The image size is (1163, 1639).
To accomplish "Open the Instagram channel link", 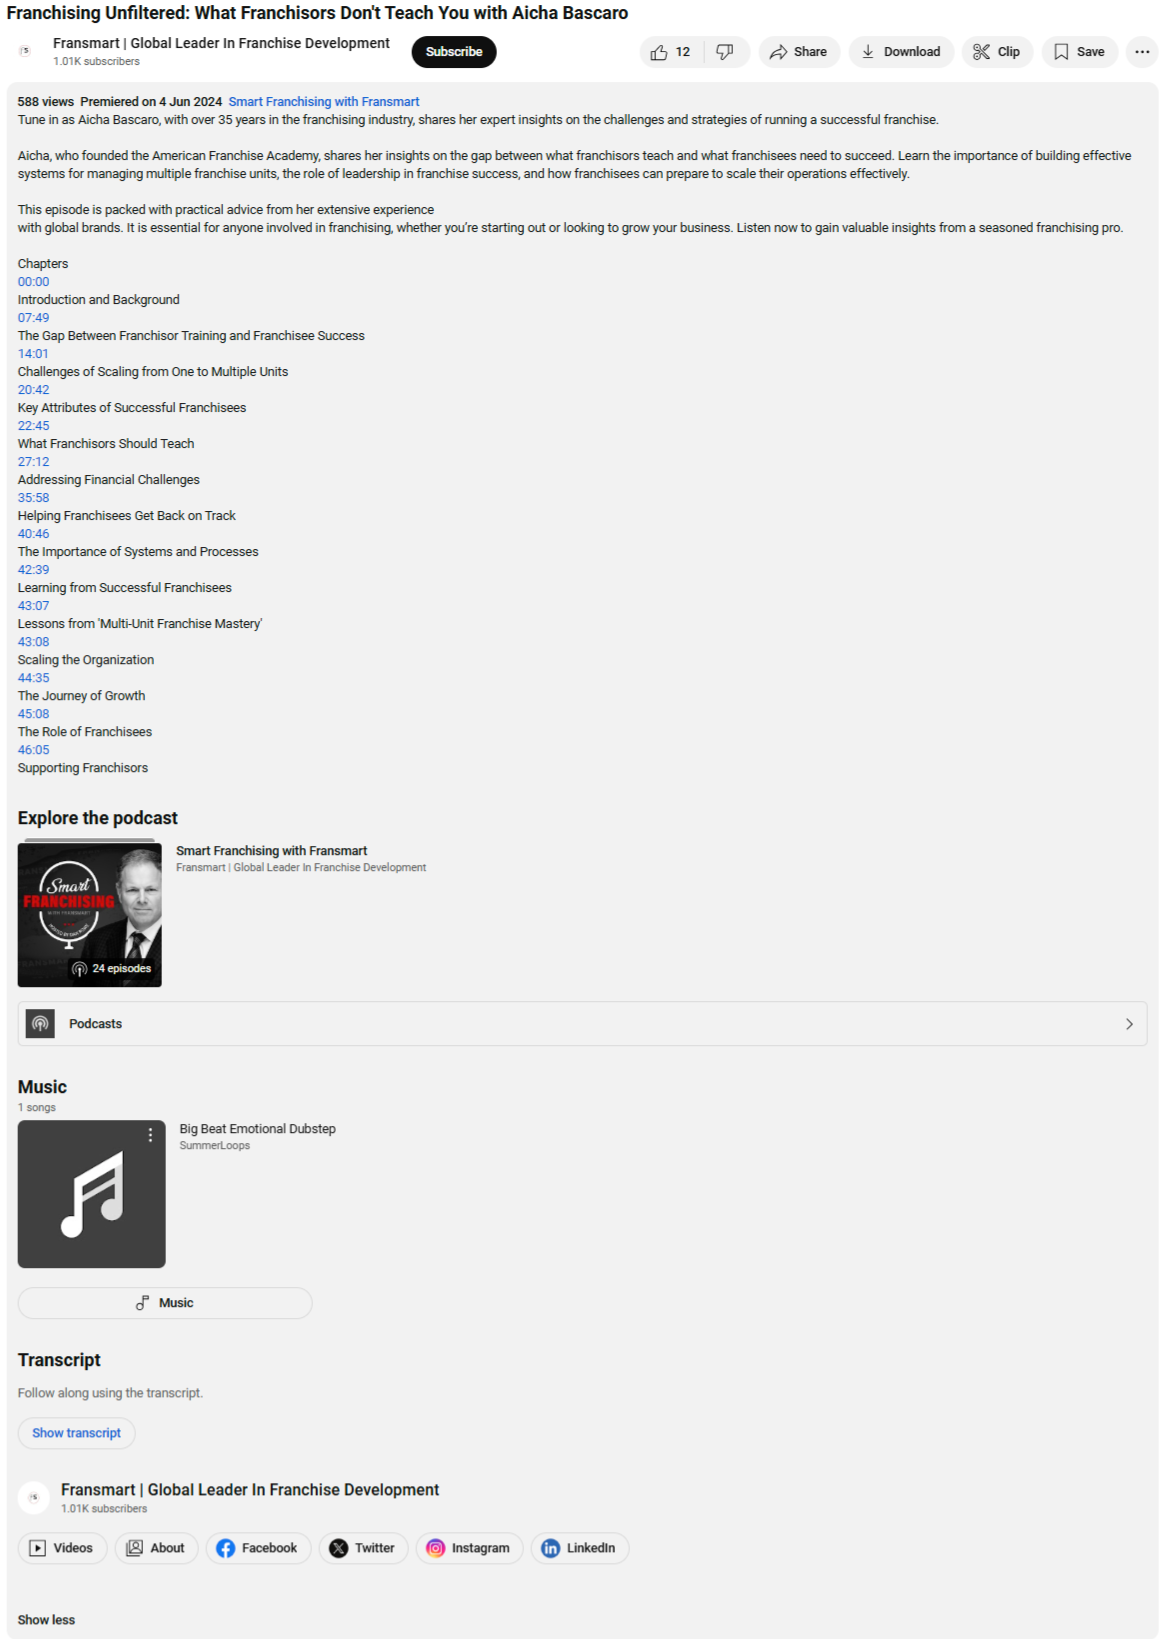I will 469,1548.
